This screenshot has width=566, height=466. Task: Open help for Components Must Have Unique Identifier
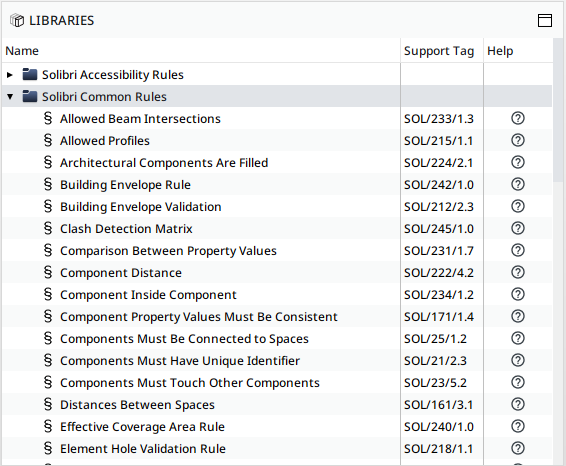pos(518,361)
